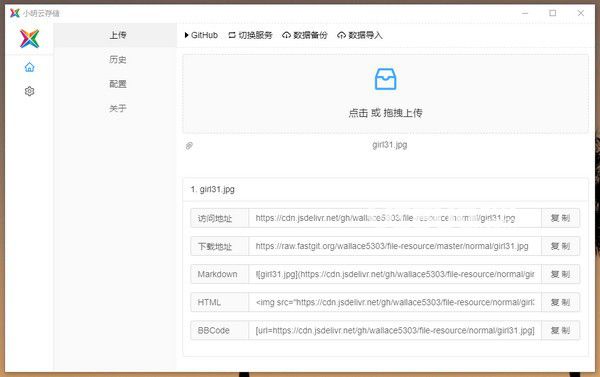Close the 小明云存储 window

point(580,13)
